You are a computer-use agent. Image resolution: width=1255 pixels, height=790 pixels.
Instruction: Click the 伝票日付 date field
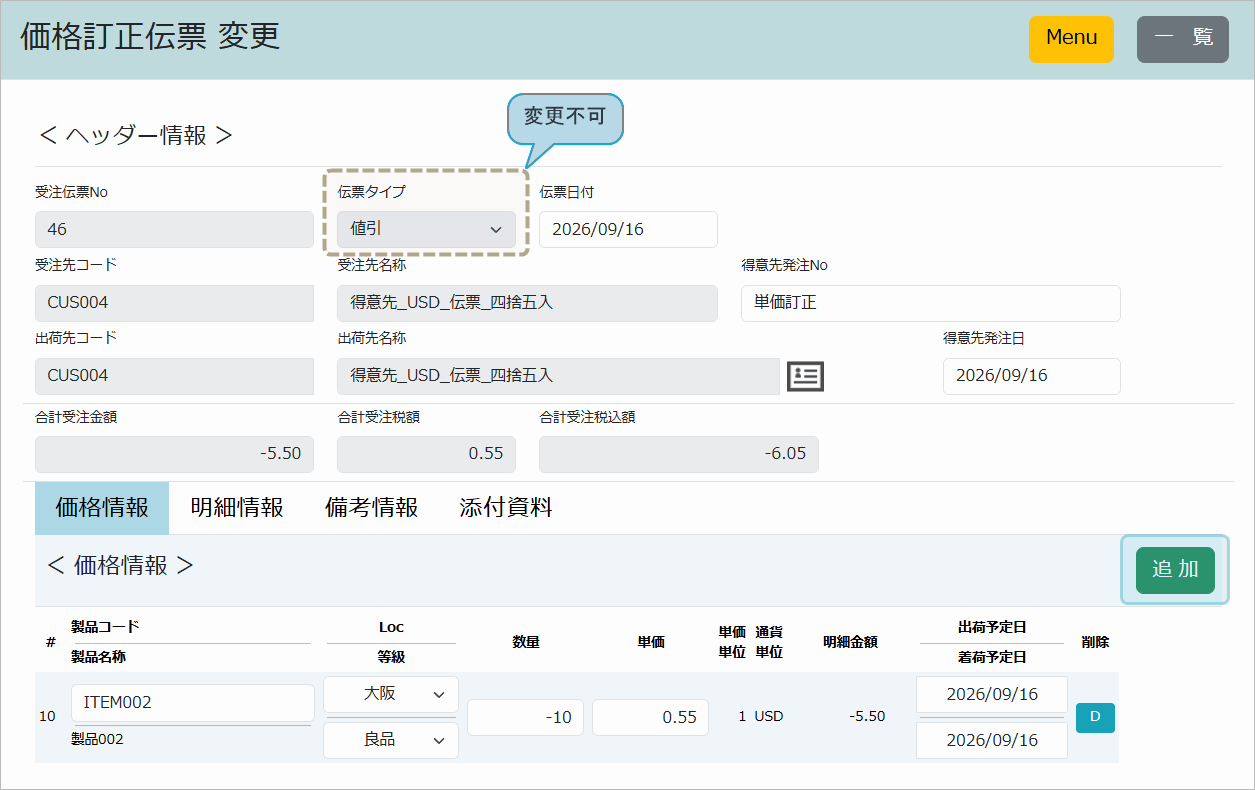628,229
